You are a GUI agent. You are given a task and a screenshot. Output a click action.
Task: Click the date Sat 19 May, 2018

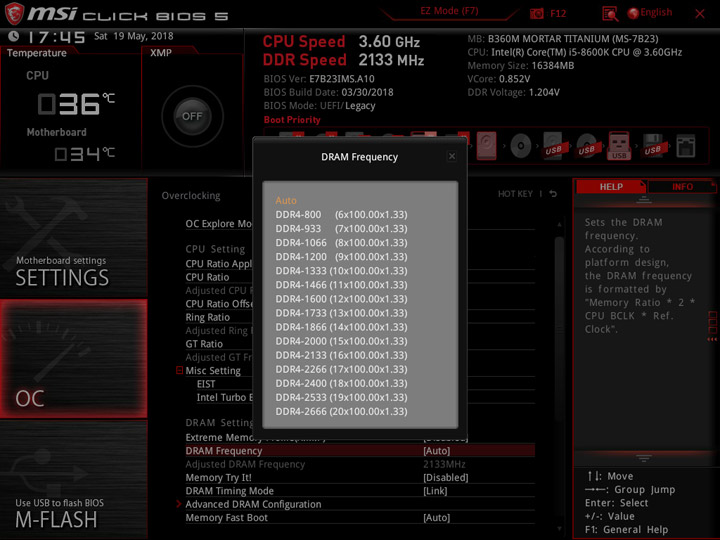(x=134, y=36)
